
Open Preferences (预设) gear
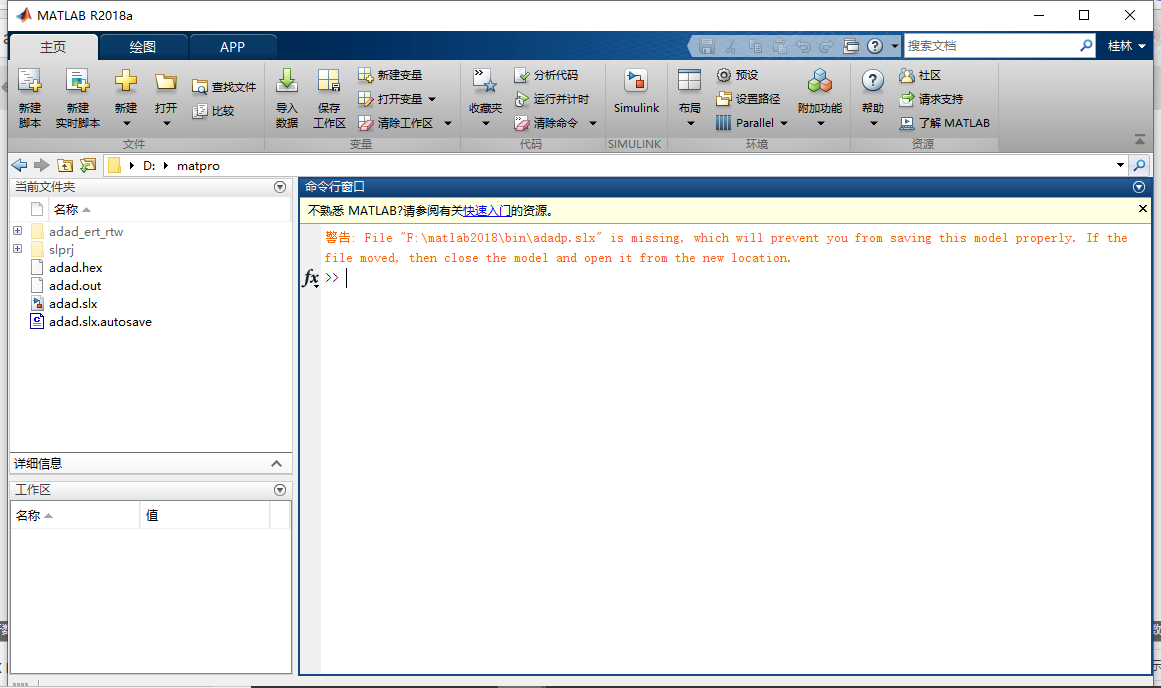point(737,75)
